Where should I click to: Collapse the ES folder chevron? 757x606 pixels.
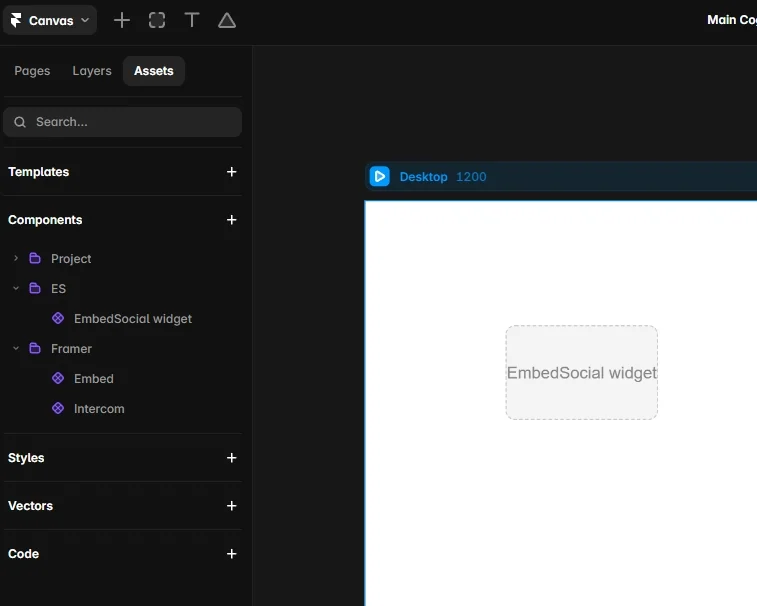[x=16, y=288]
